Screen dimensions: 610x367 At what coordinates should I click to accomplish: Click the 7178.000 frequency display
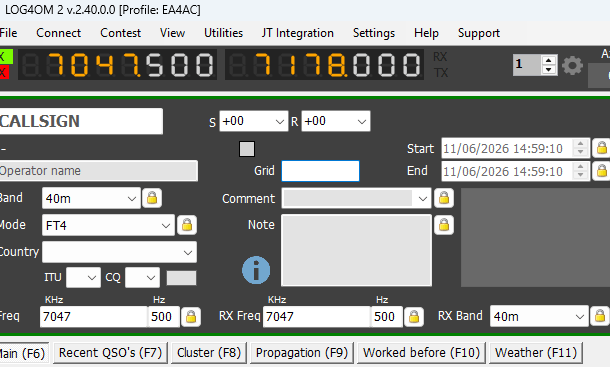[324, 65]
